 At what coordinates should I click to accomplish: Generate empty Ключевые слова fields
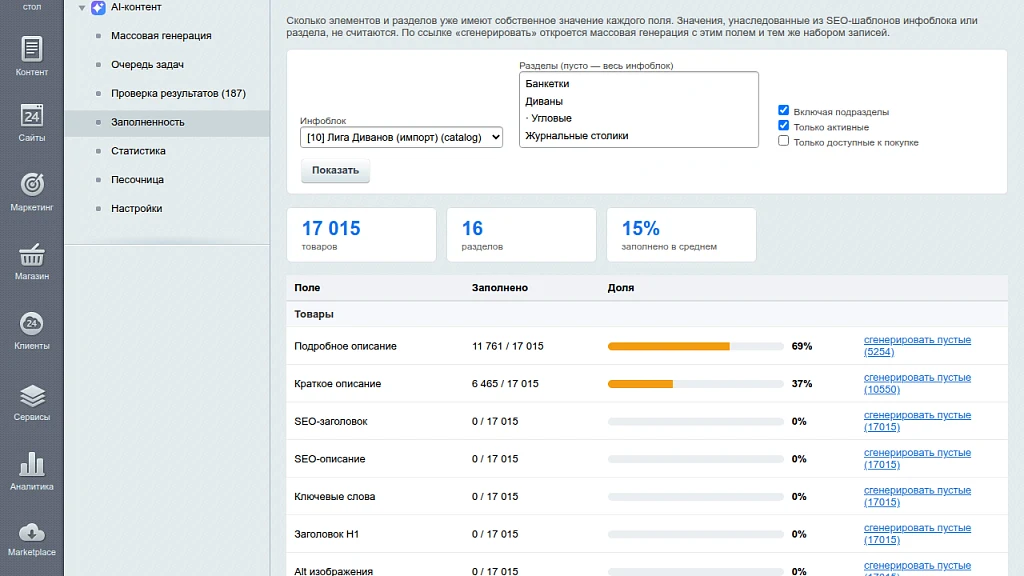tap(917, 496)
